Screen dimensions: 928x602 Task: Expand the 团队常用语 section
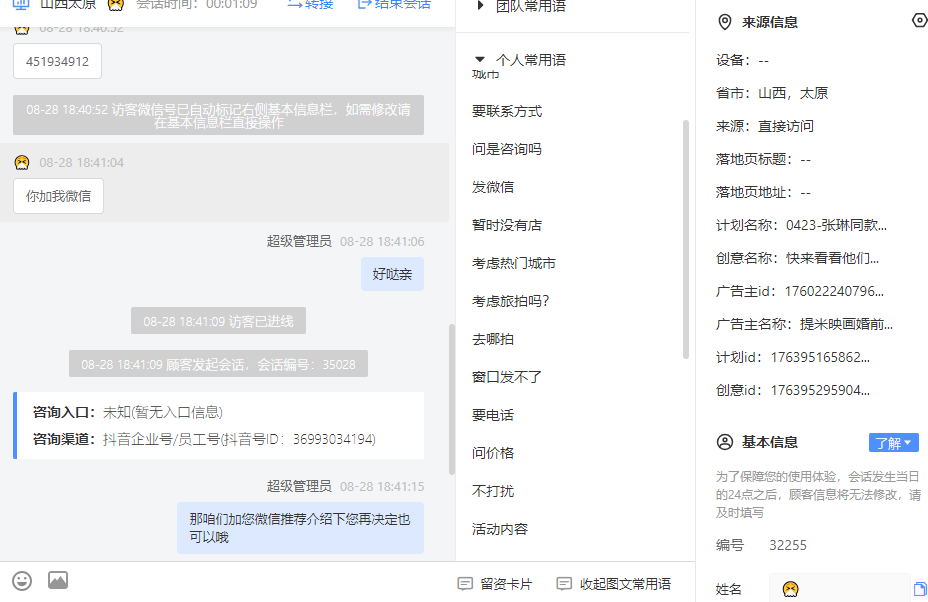pos(480,6)
